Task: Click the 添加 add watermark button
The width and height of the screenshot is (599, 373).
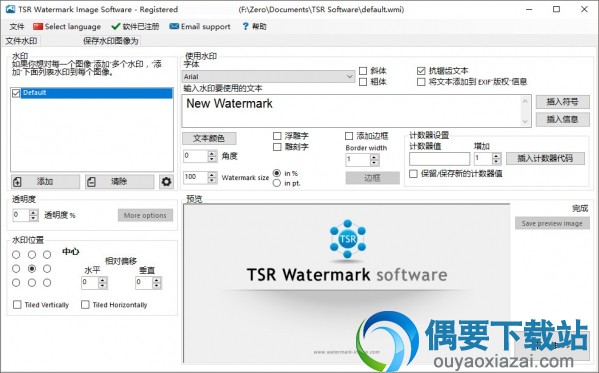Action: [45, 182]
